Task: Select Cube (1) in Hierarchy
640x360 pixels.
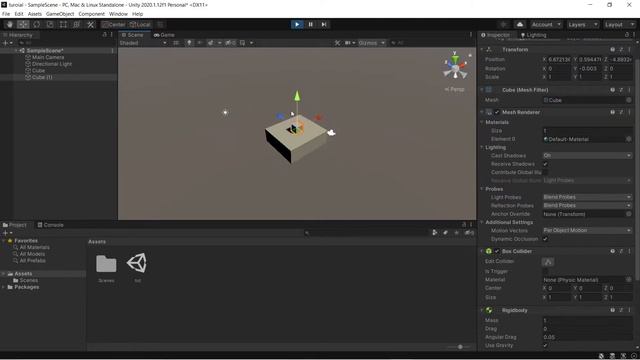Action: tap(42, 77)
